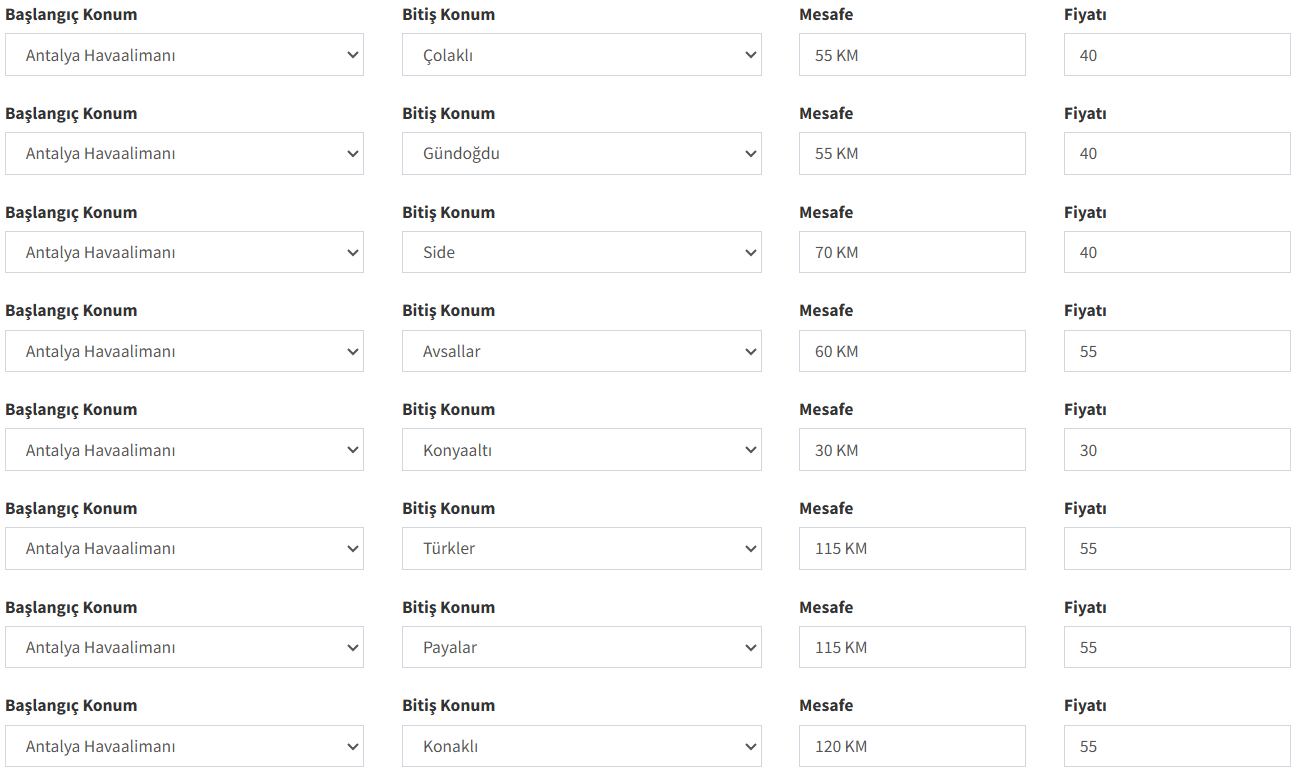
Task: Click the 60 KM distance field
Action: click(911, 351)
